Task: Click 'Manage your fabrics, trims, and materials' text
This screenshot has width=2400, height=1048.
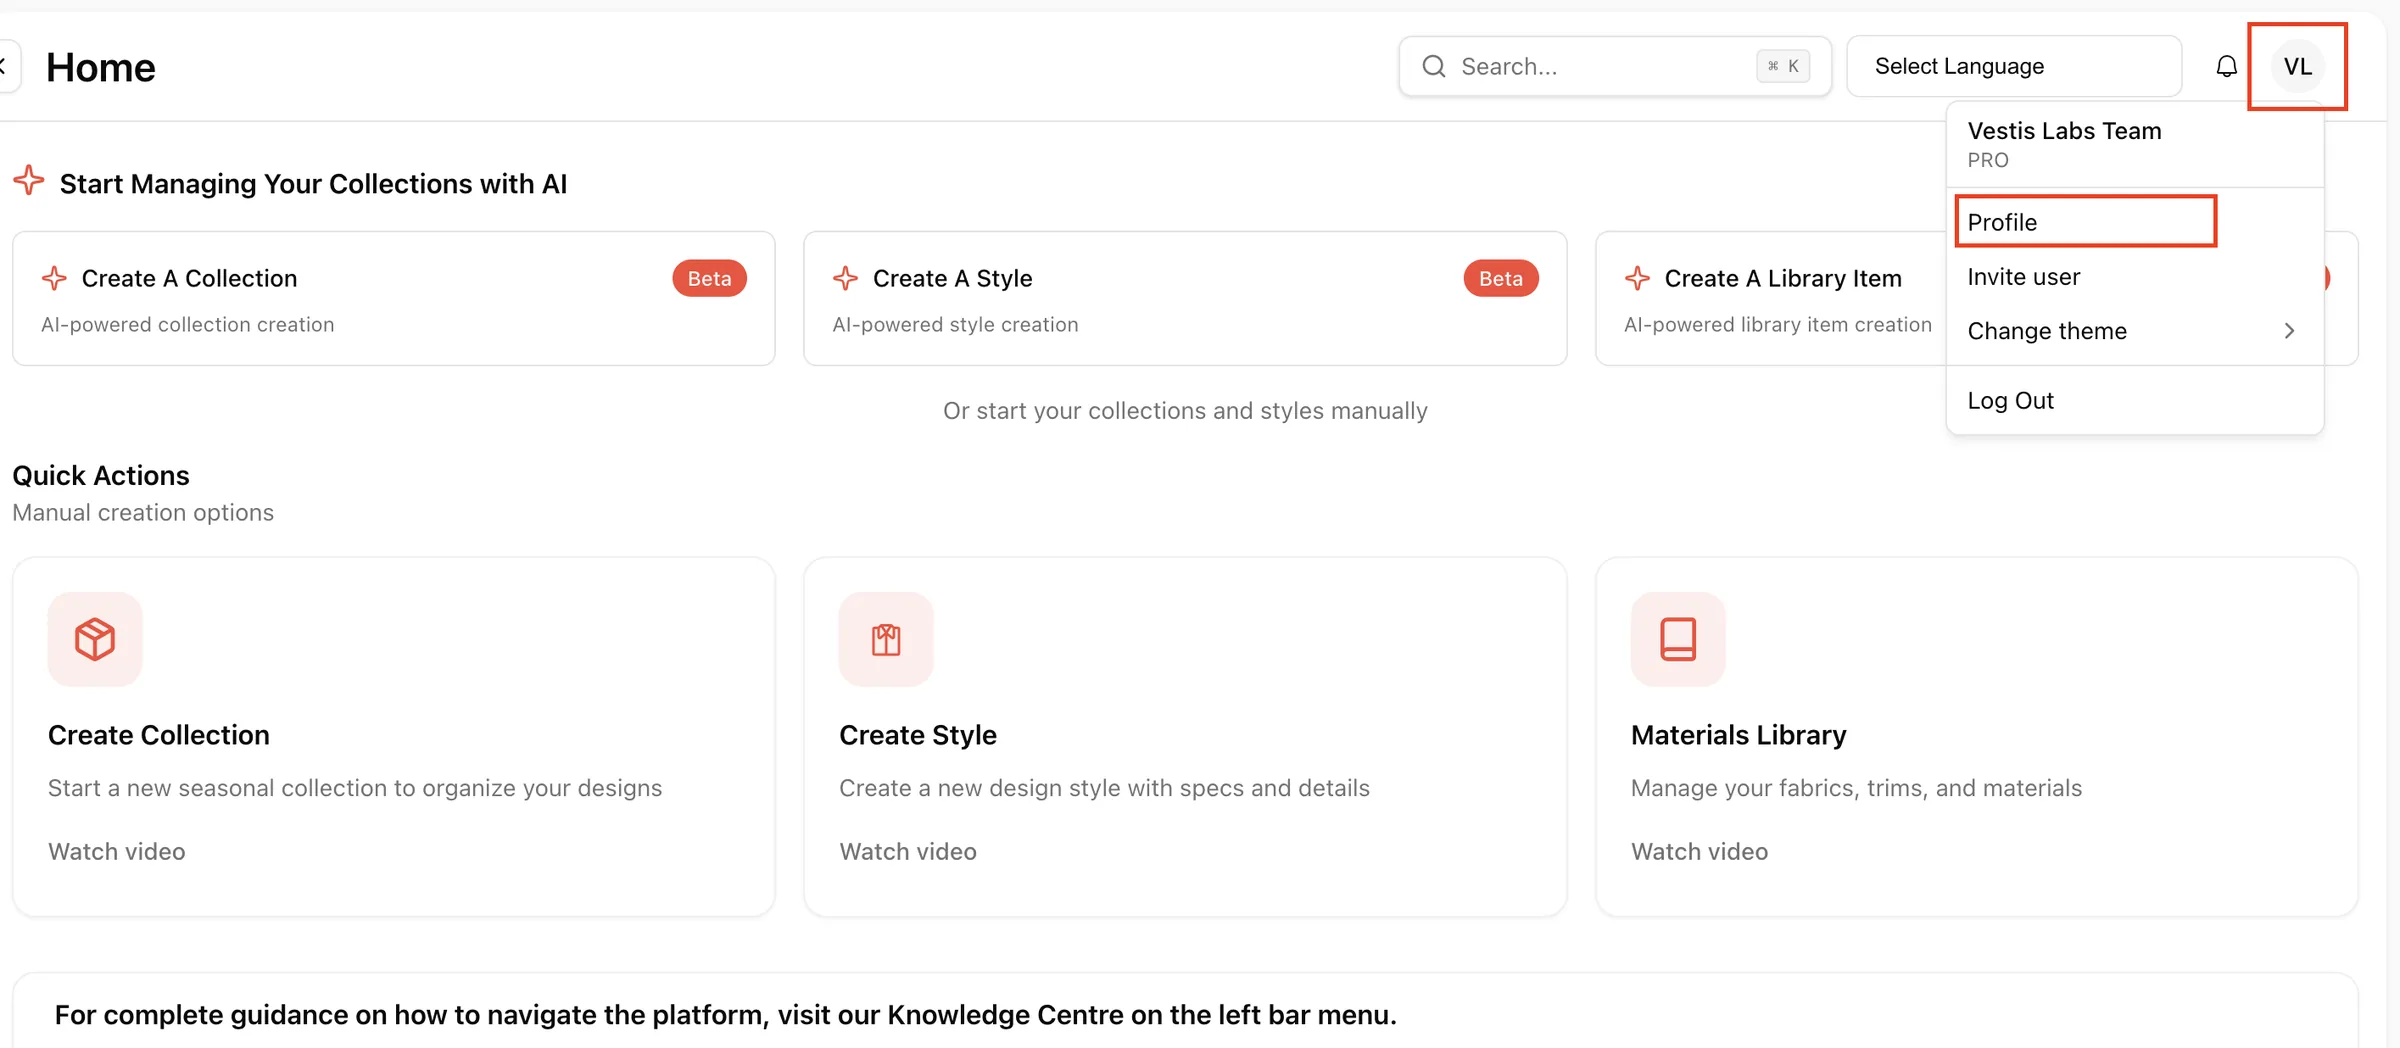Action: pos(1857,788)
